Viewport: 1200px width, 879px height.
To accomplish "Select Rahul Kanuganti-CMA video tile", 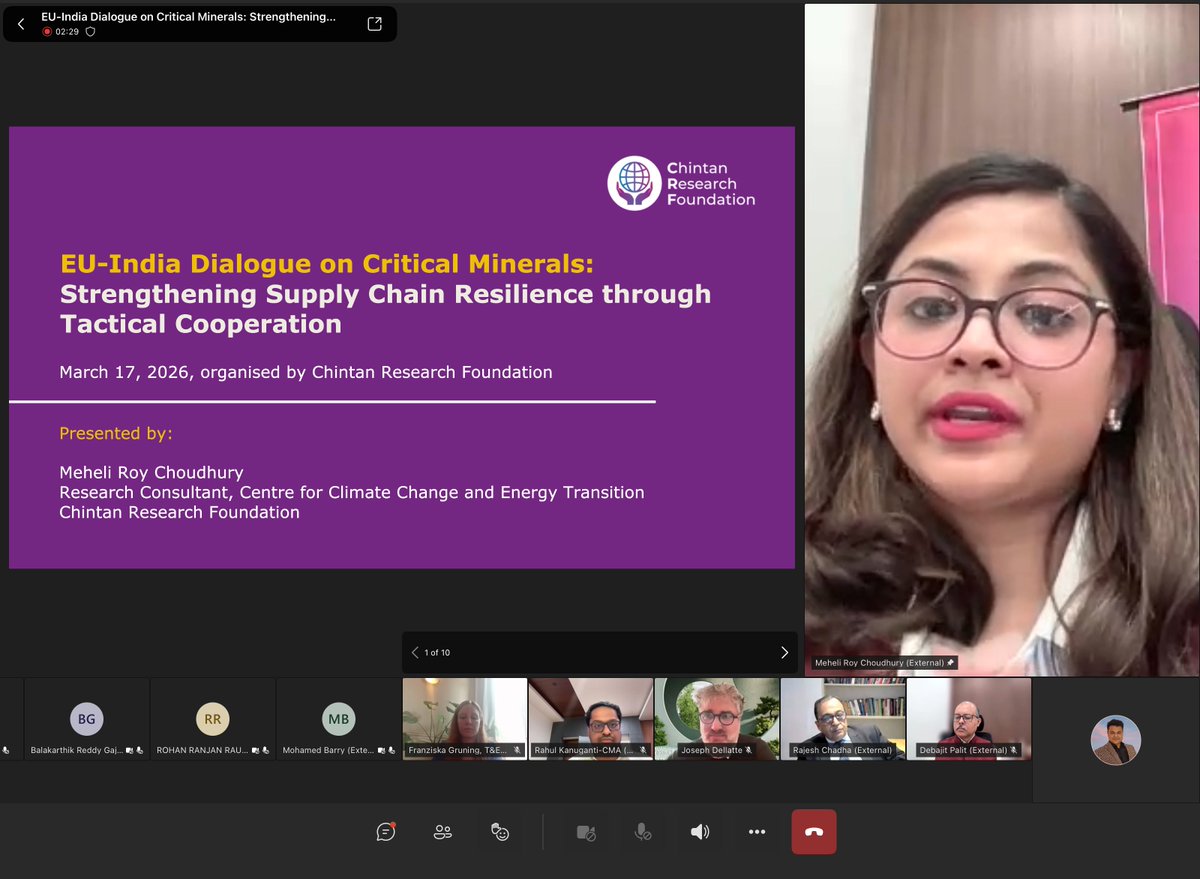I will click(x=591, y=719).
